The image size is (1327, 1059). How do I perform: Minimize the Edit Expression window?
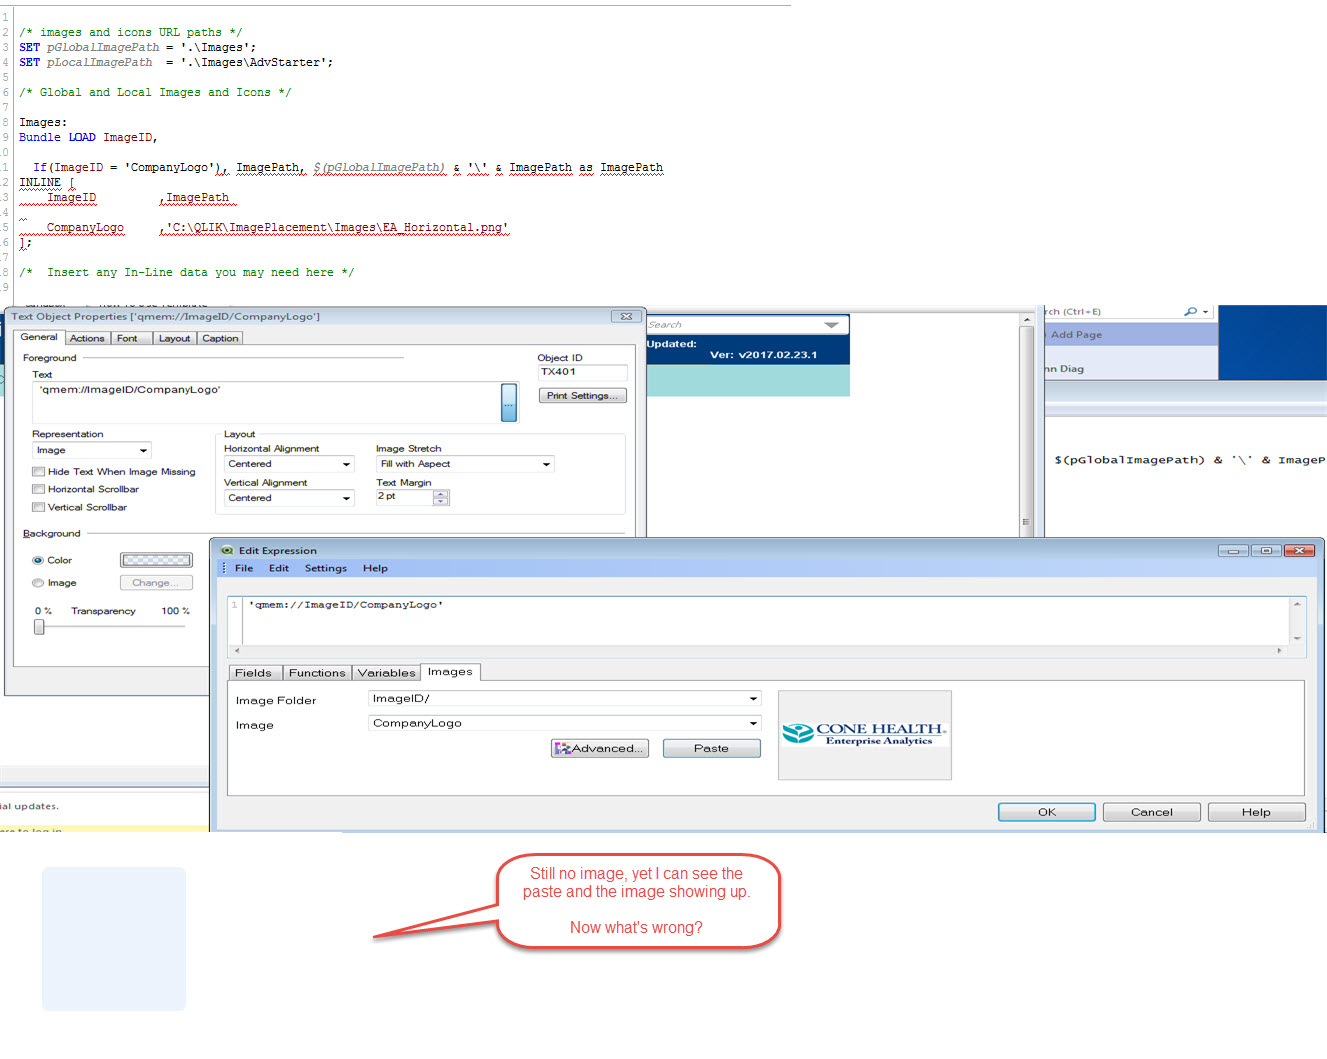click(x=1233, y=551)
